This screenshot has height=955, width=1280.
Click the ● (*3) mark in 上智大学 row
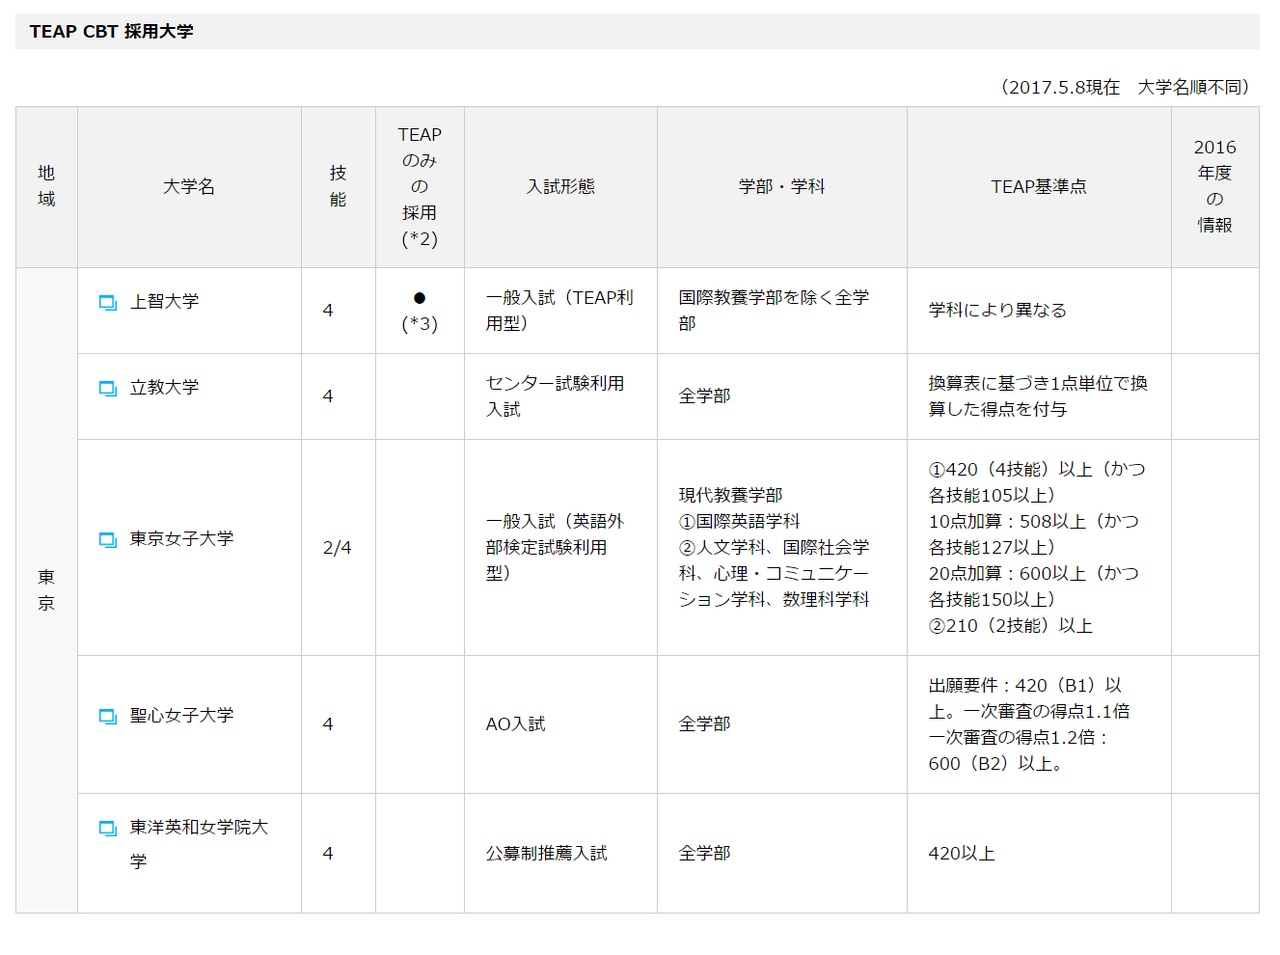point(420,311)
